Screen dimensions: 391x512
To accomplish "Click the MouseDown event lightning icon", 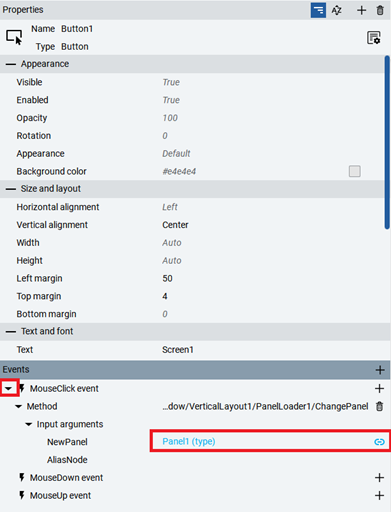I will point(22,477).
